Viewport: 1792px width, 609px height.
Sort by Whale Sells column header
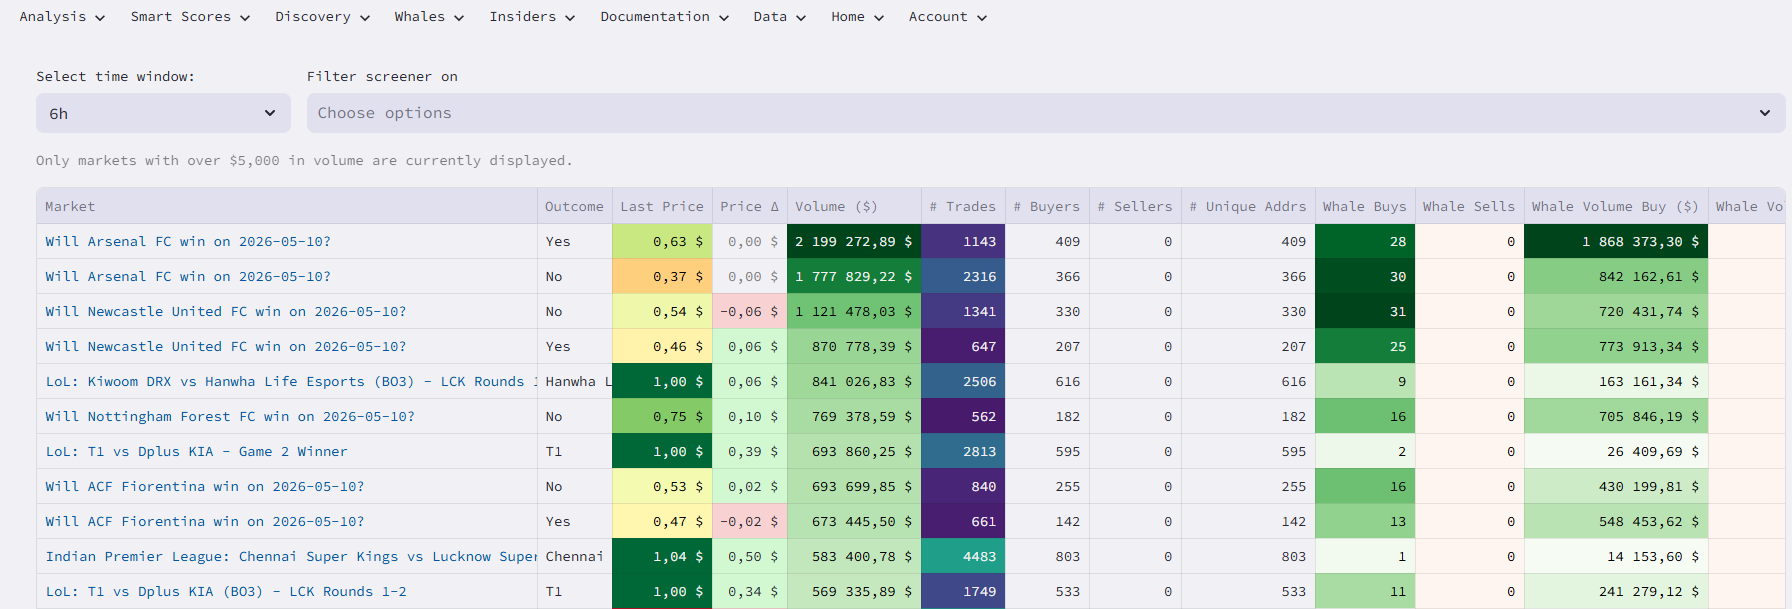1469,207
